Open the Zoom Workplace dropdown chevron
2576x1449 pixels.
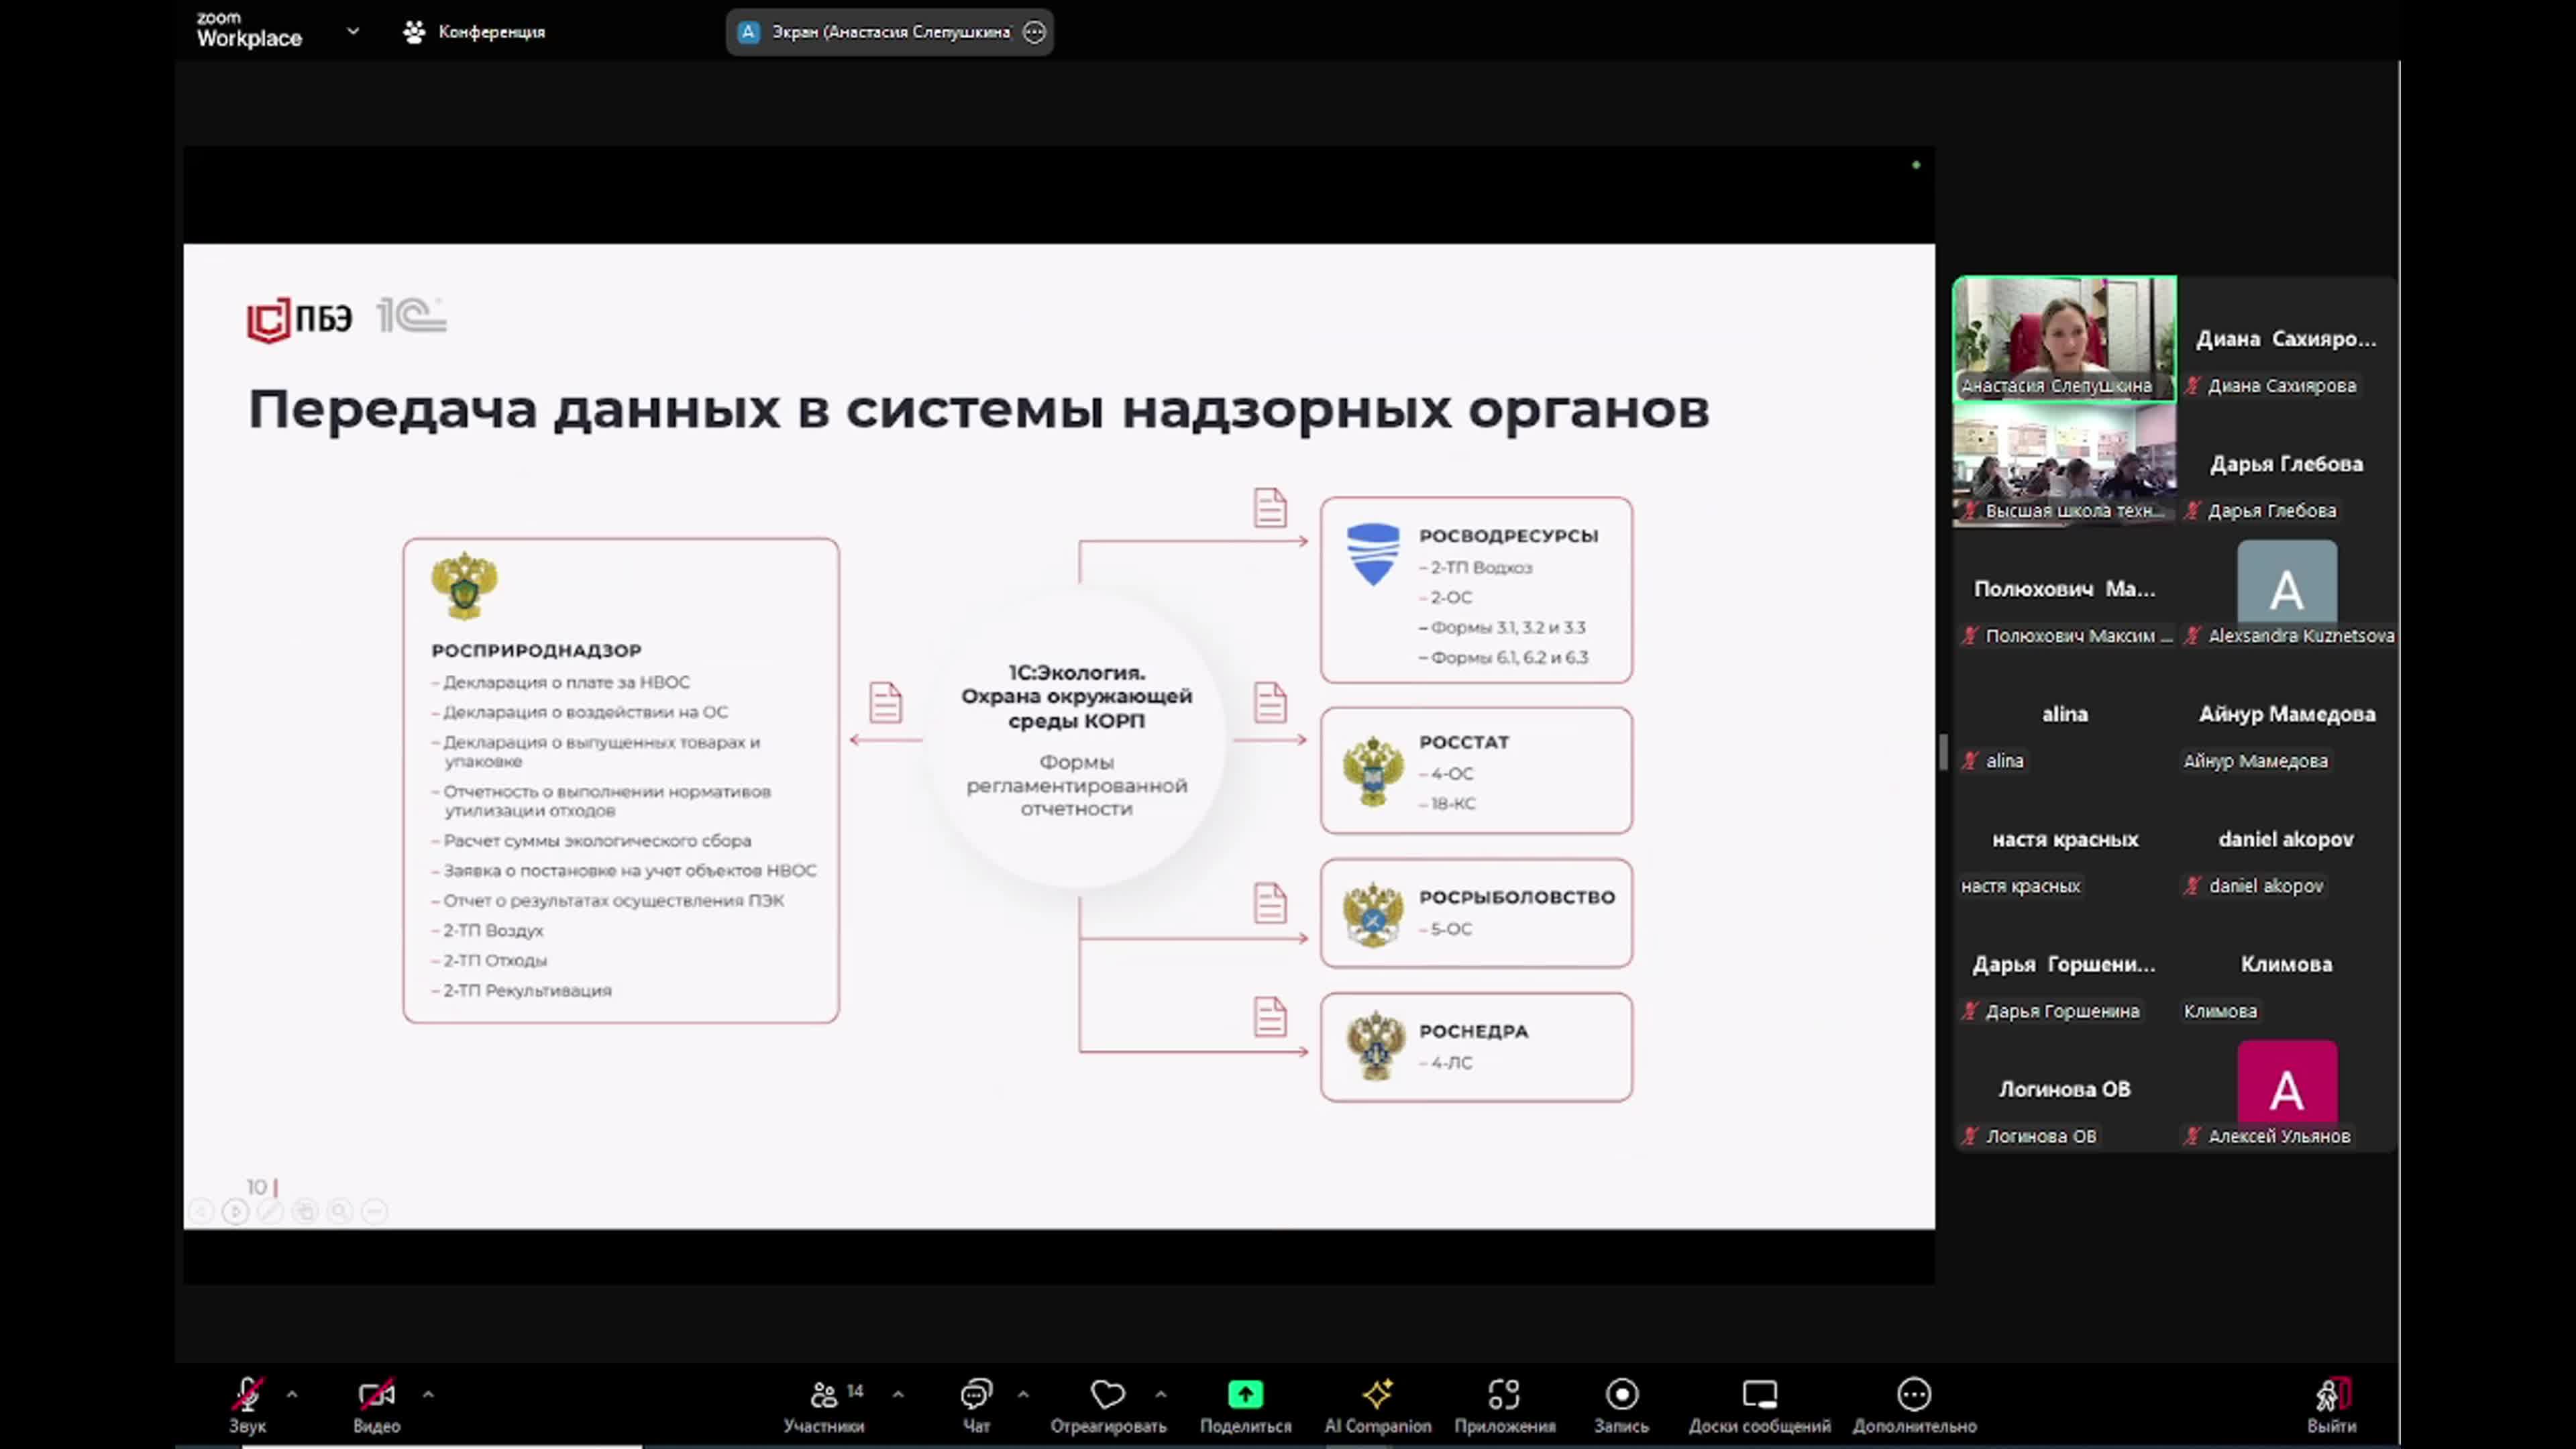coord(353,31)
